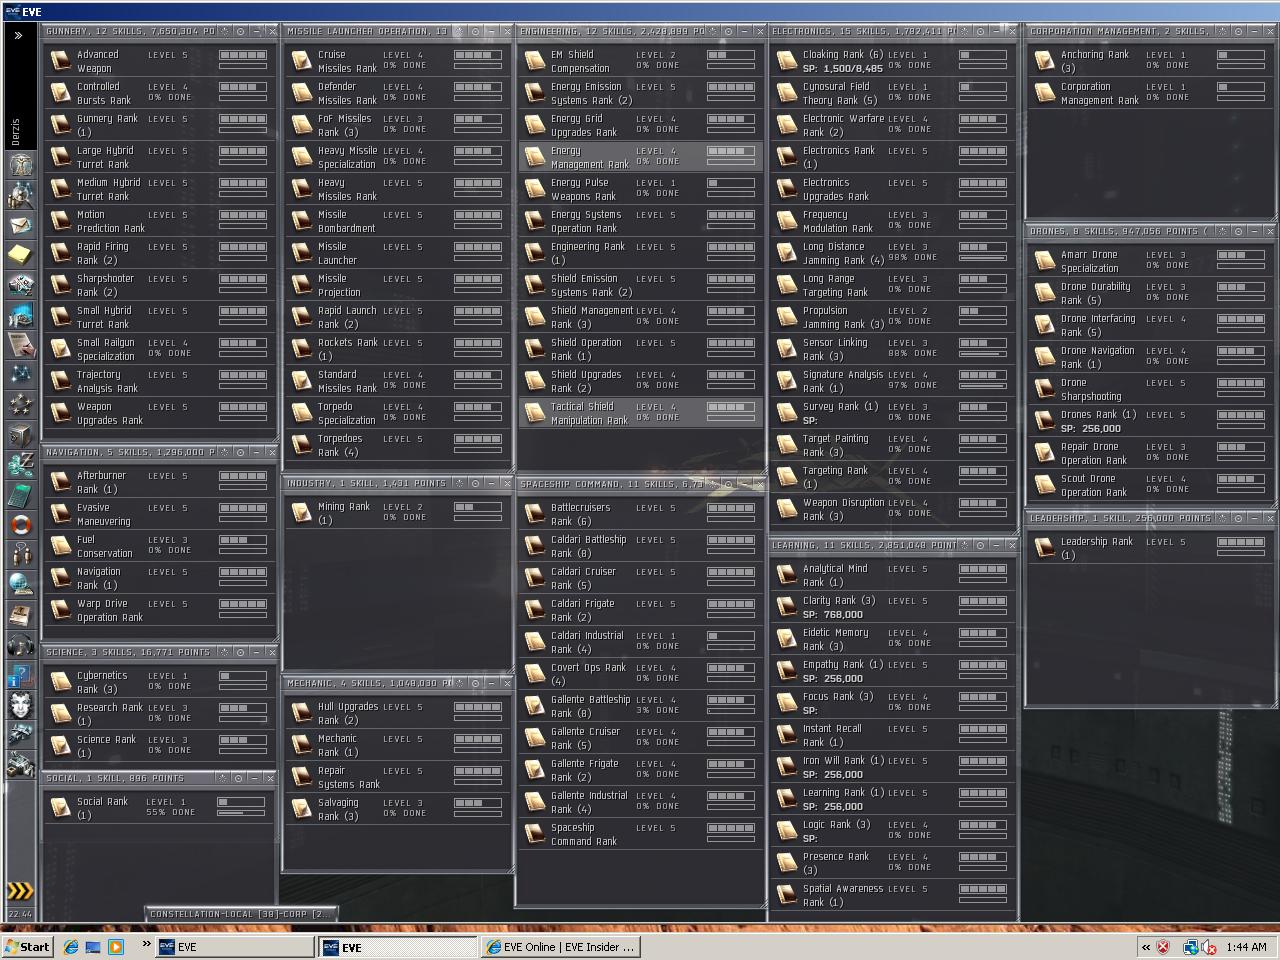Open the Windows Start menu
Screen dimensions: 1280x960
(x=27, y=947)
